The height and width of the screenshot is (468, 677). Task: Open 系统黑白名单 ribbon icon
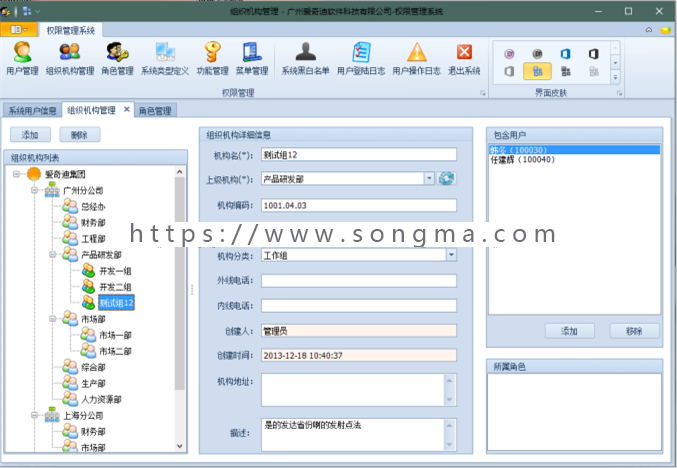tap(305, 58)
